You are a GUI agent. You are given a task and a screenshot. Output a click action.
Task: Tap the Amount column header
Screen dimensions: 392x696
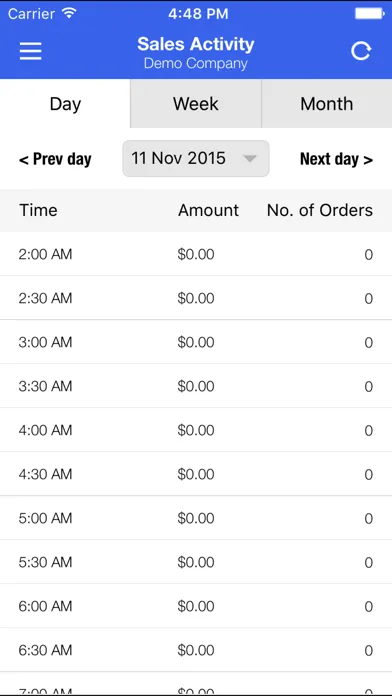point(208,210)
